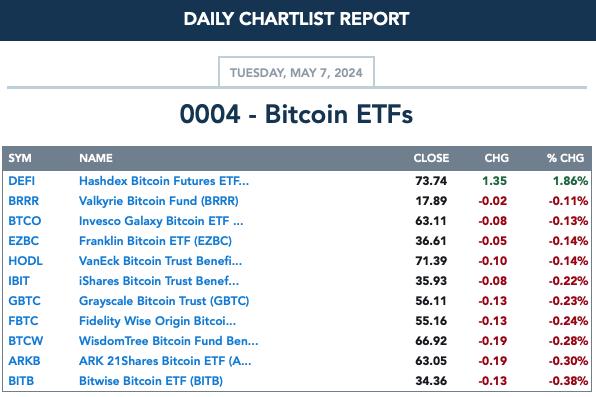Click the Tuesday, May 7, 2024 date box
This screenshot has width=596, height=397.
coord(296,72)
